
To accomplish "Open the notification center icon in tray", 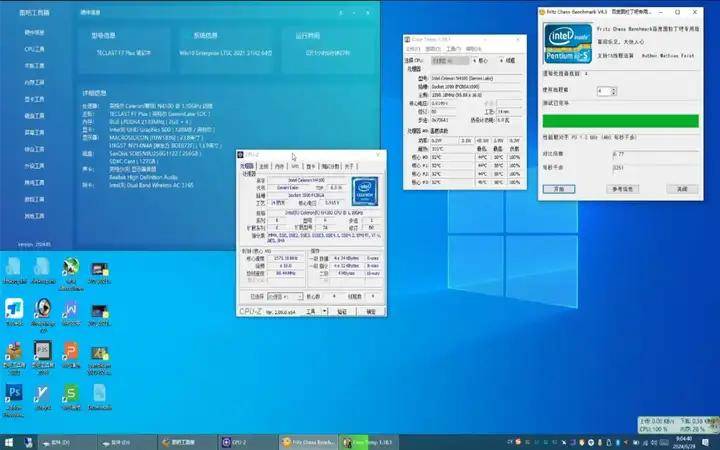I will 706,443.
